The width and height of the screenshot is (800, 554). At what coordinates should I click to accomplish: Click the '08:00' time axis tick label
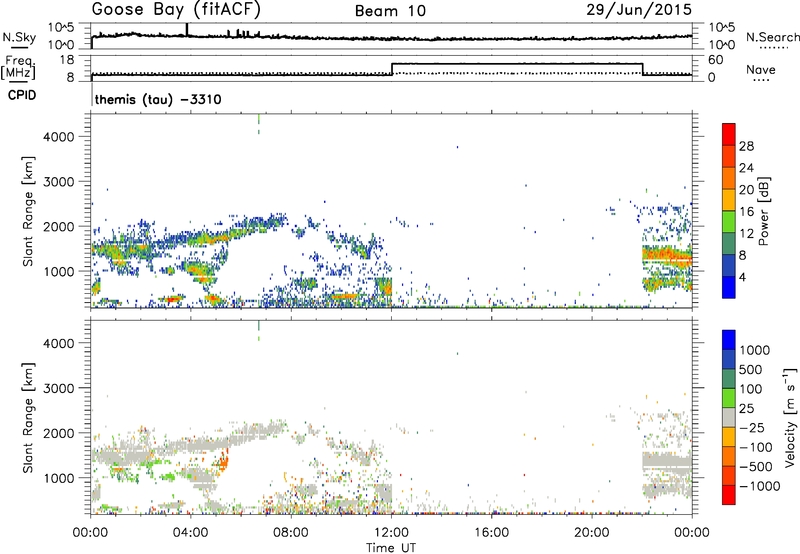(x=291, y=533)
